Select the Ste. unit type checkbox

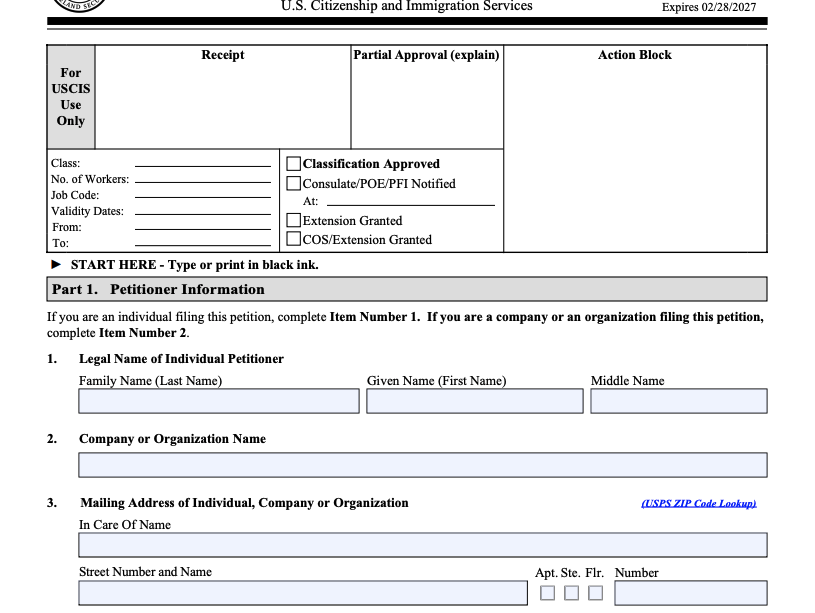(572, 593)
